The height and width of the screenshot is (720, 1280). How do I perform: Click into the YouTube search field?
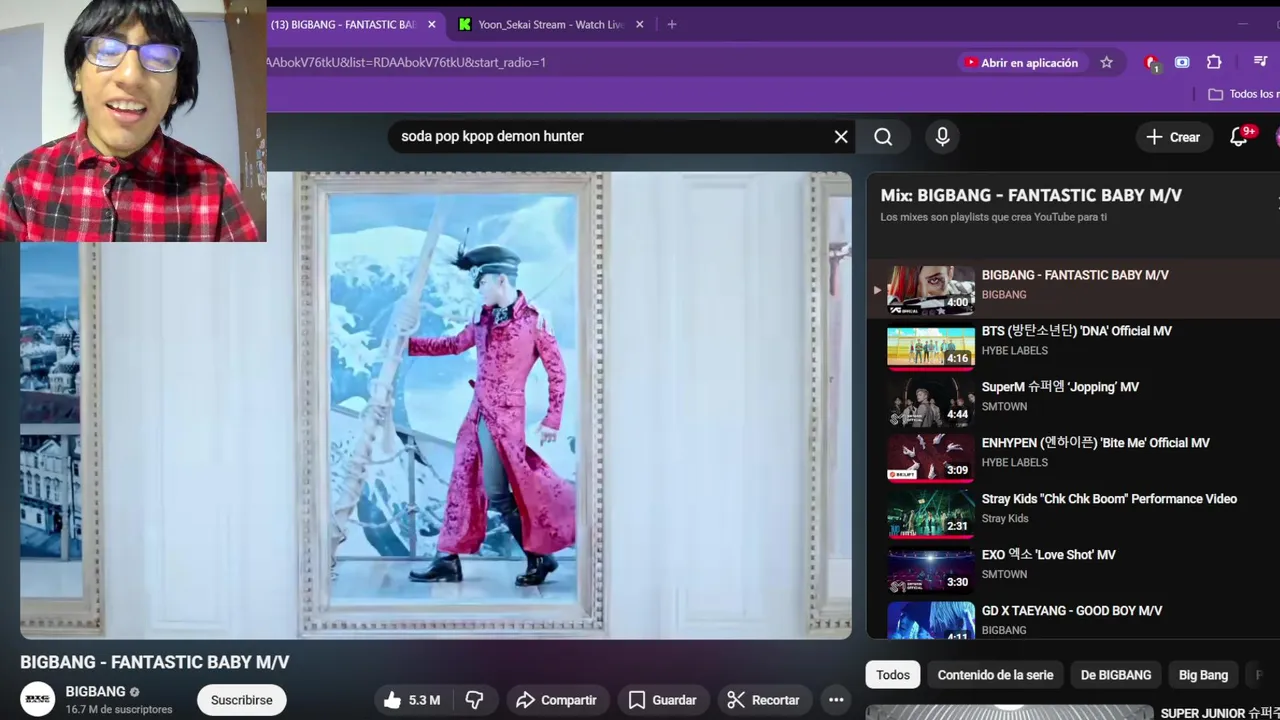pyautogui.click(x=610, y=137)
